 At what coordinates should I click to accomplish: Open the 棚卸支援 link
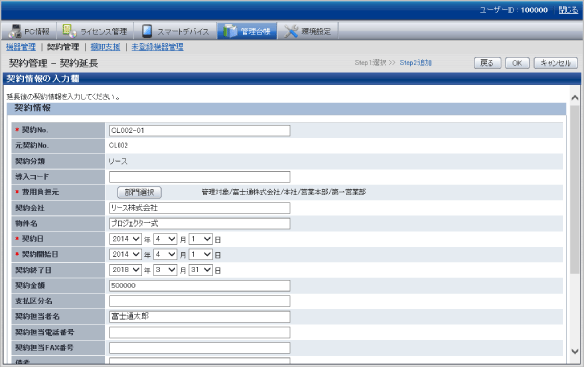pyautogui.click(x=105, y=47)
